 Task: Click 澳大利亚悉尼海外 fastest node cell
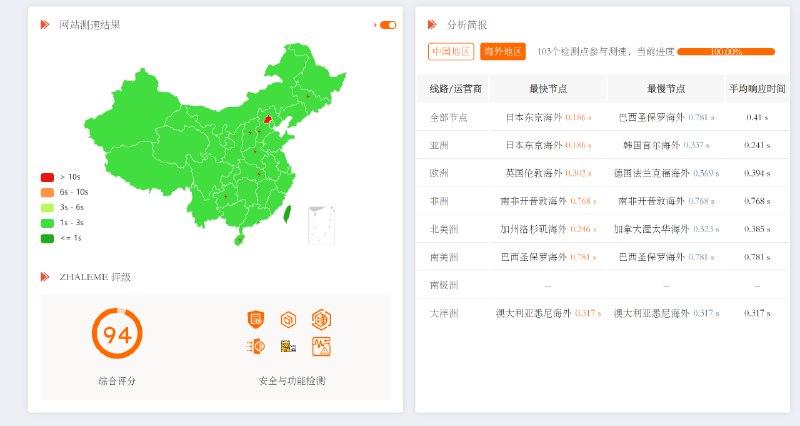tap(548, 314)
